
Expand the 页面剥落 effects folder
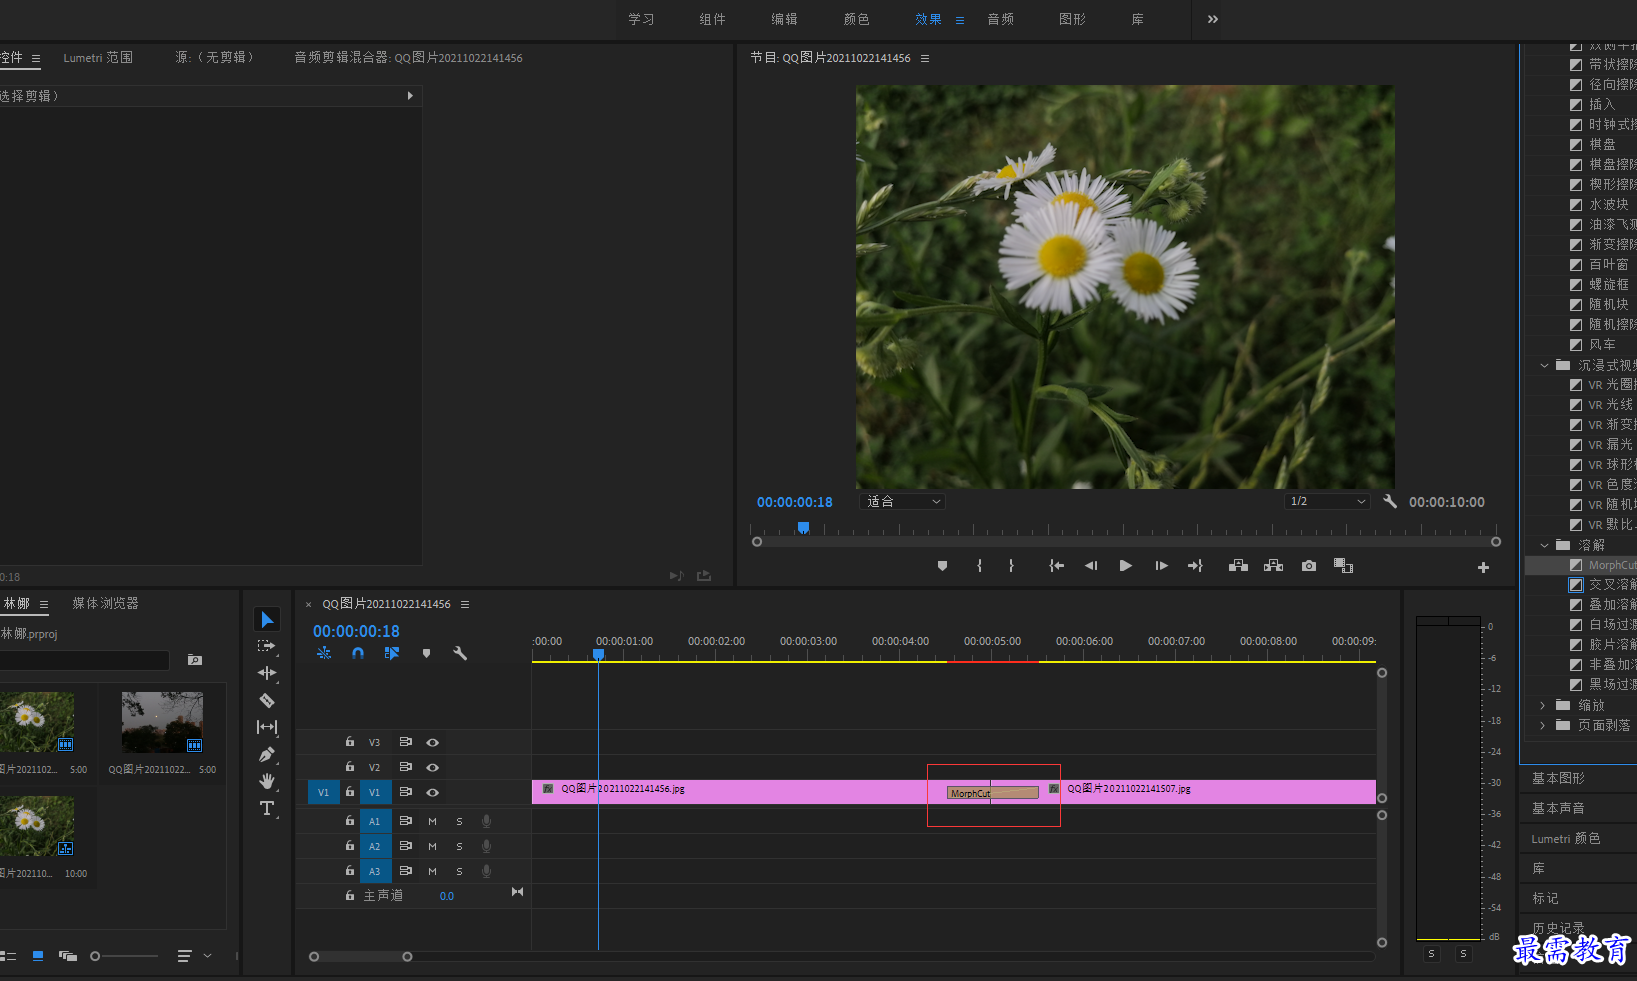tap(1544, 725)
